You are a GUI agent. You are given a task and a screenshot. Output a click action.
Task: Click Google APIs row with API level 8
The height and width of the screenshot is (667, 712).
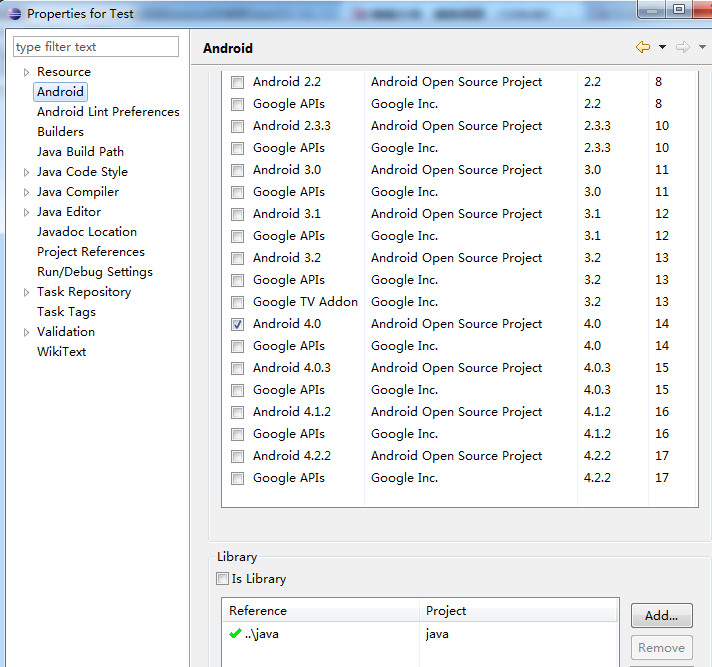460,104
